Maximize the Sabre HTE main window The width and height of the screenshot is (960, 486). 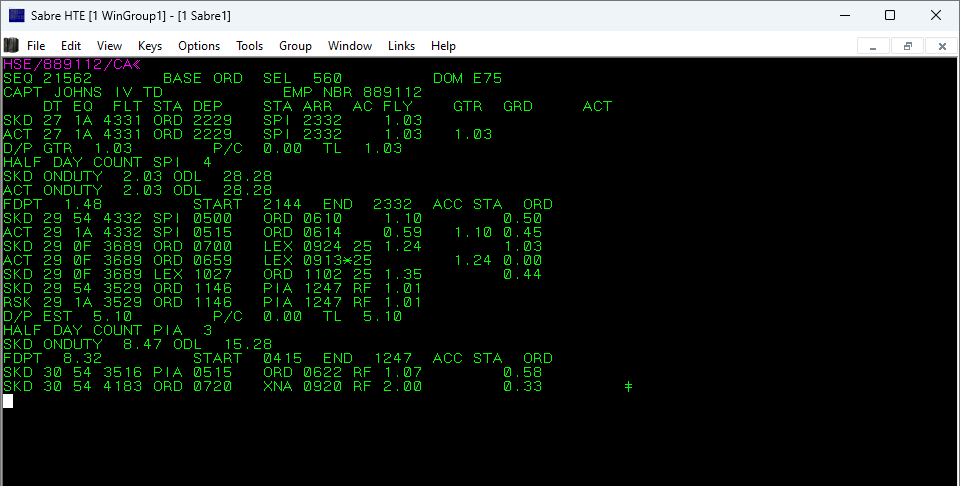click(x=890, y=15)
